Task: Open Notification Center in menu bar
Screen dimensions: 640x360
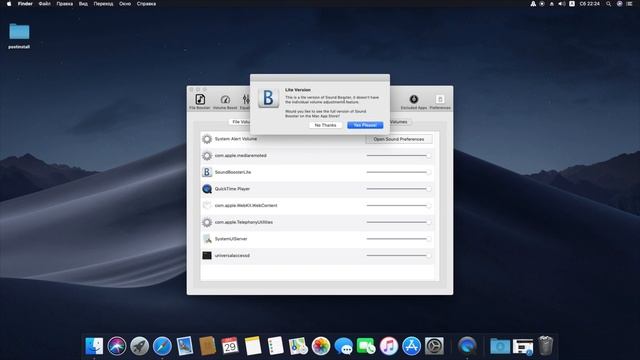Action: (629, 4)
